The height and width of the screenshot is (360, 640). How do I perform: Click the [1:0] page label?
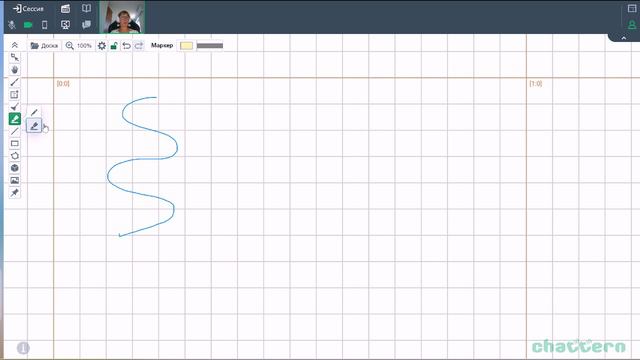tap(536, 83)
